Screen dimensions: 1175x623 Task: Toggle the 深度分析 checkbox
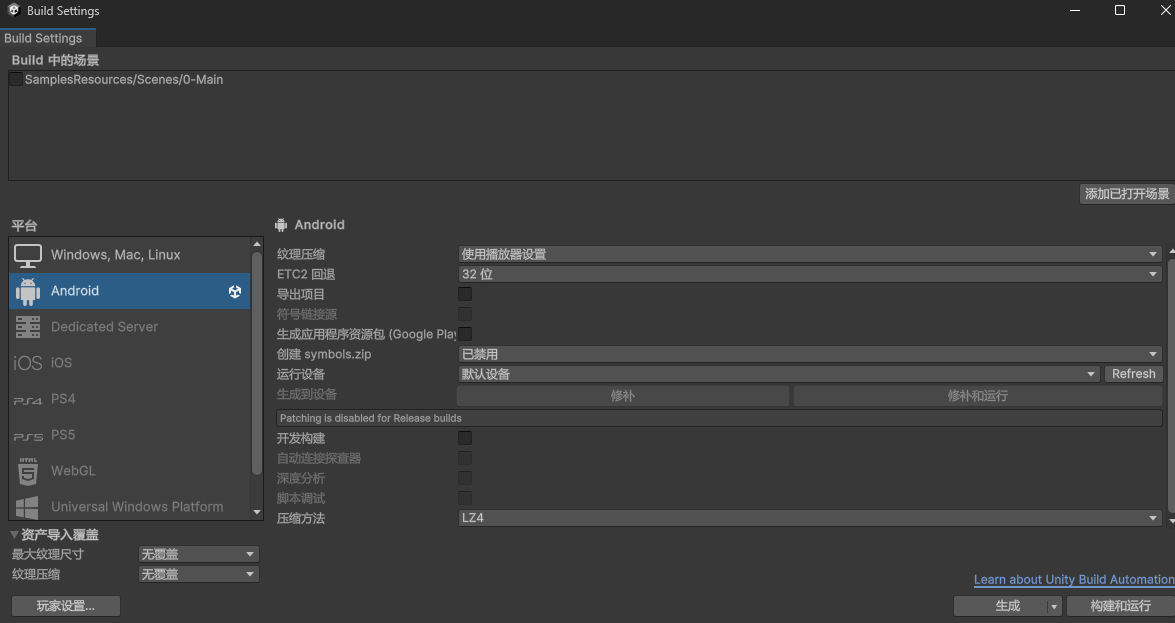coord(465,478)
